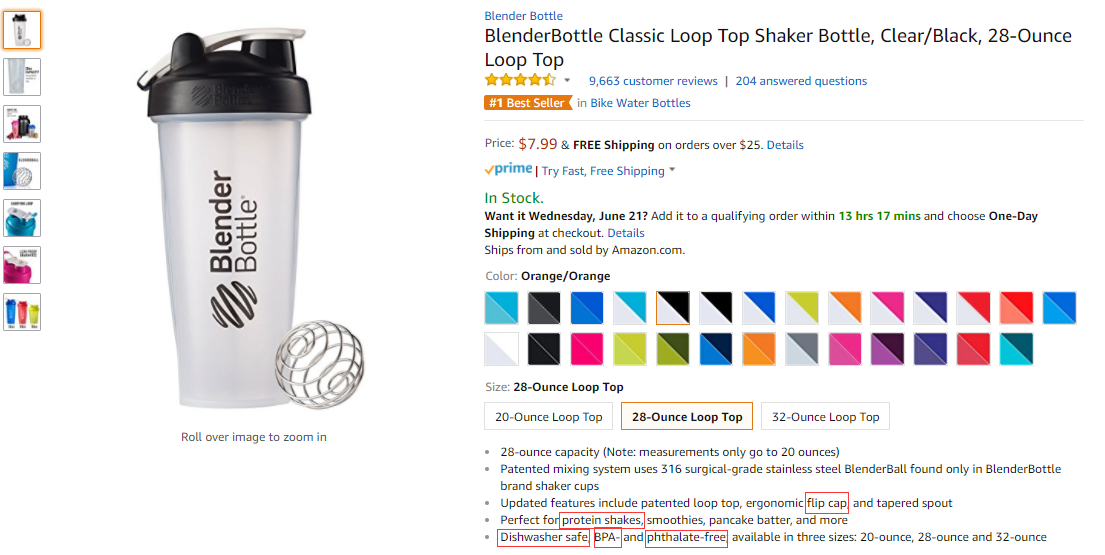This screenshot has height=555, width=1105.
Task: Pick the all-white color swatch
Action: [501, 349]
